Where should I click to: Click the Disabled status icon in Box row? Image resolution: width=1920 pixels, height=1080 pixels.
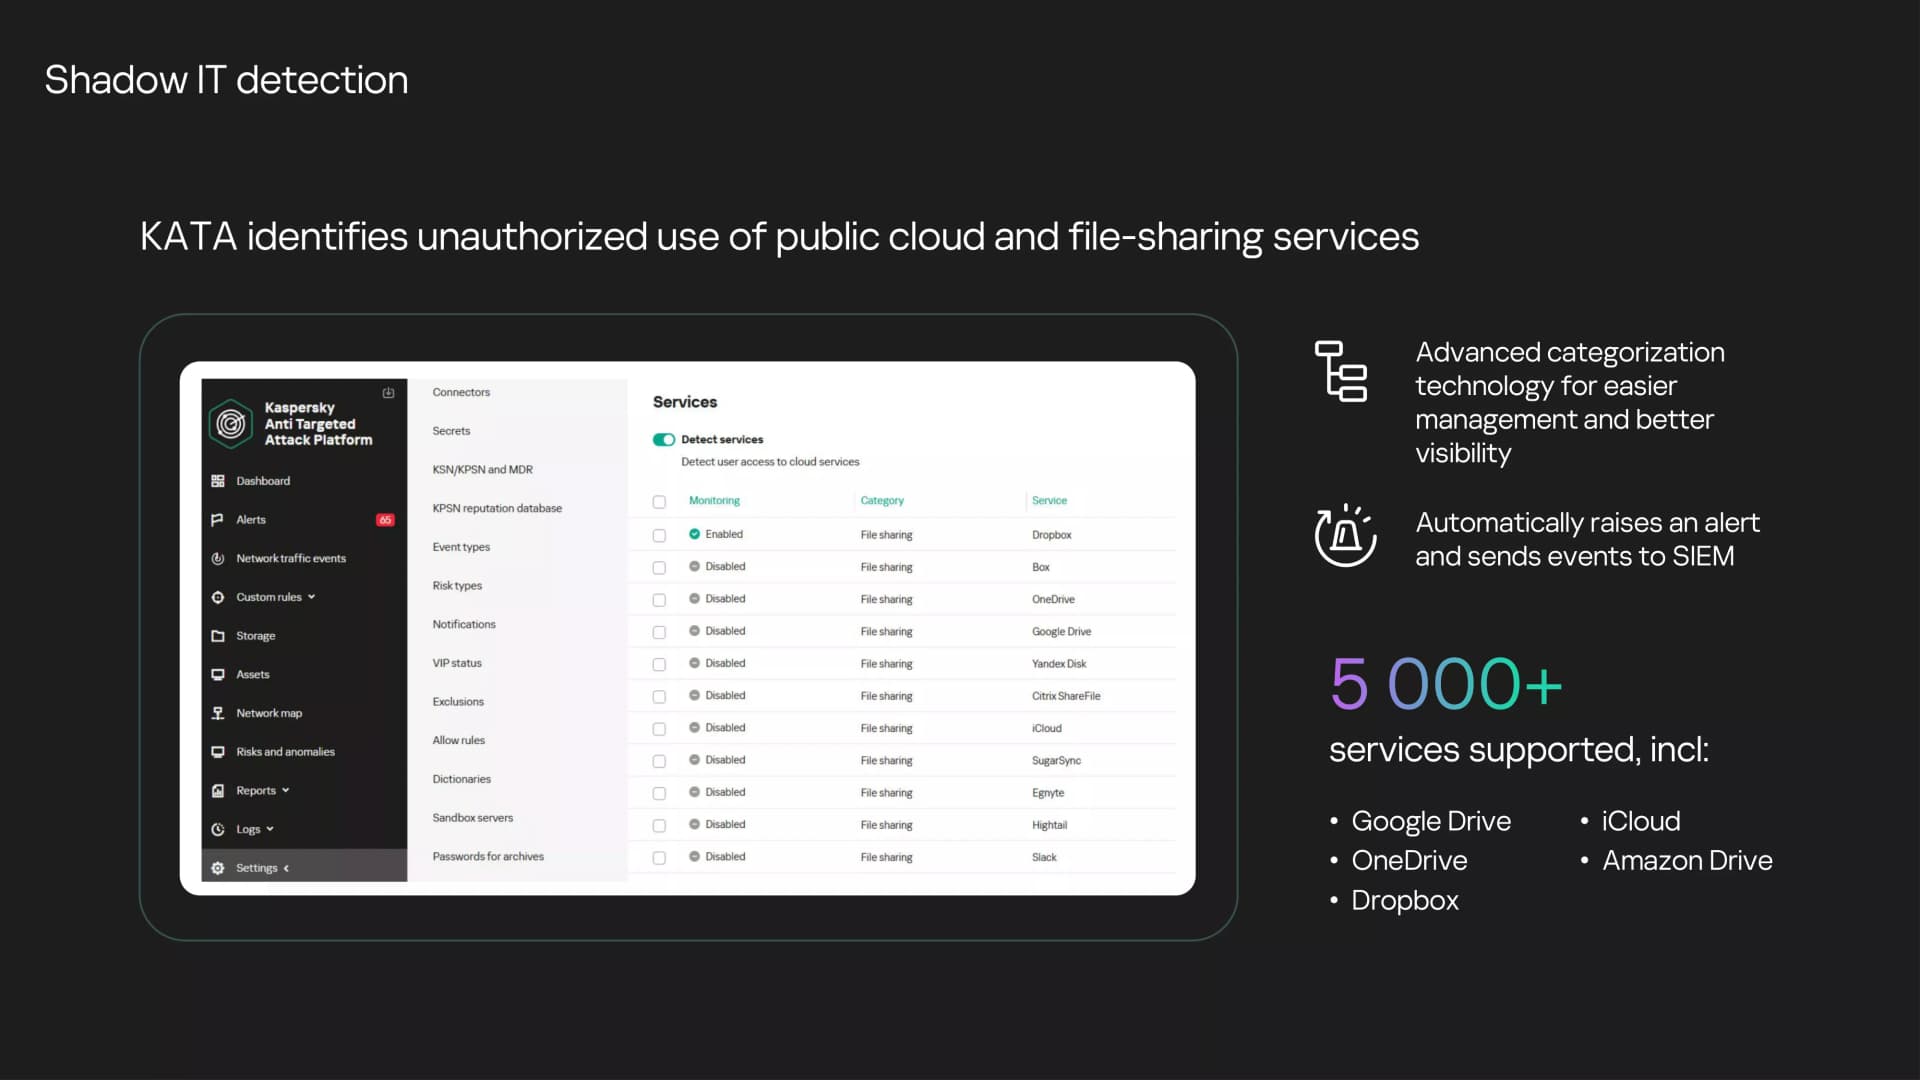(x=694, y=566)
